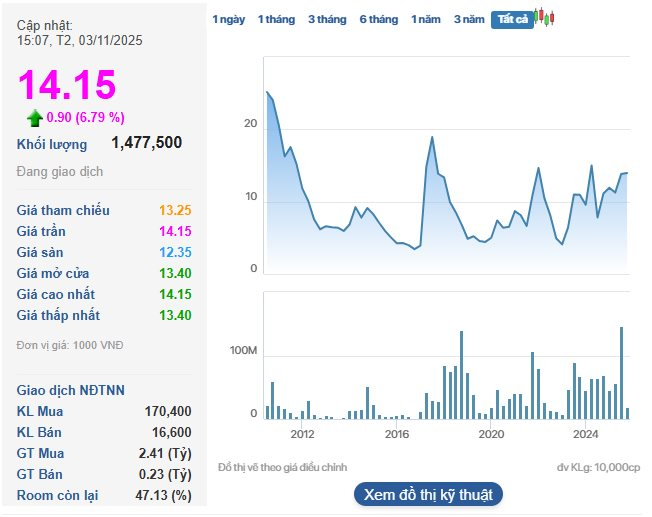Viewport: 652px width, 517px height.
Task: Select the 6 tháng chart range
Action: click(378, 19)
